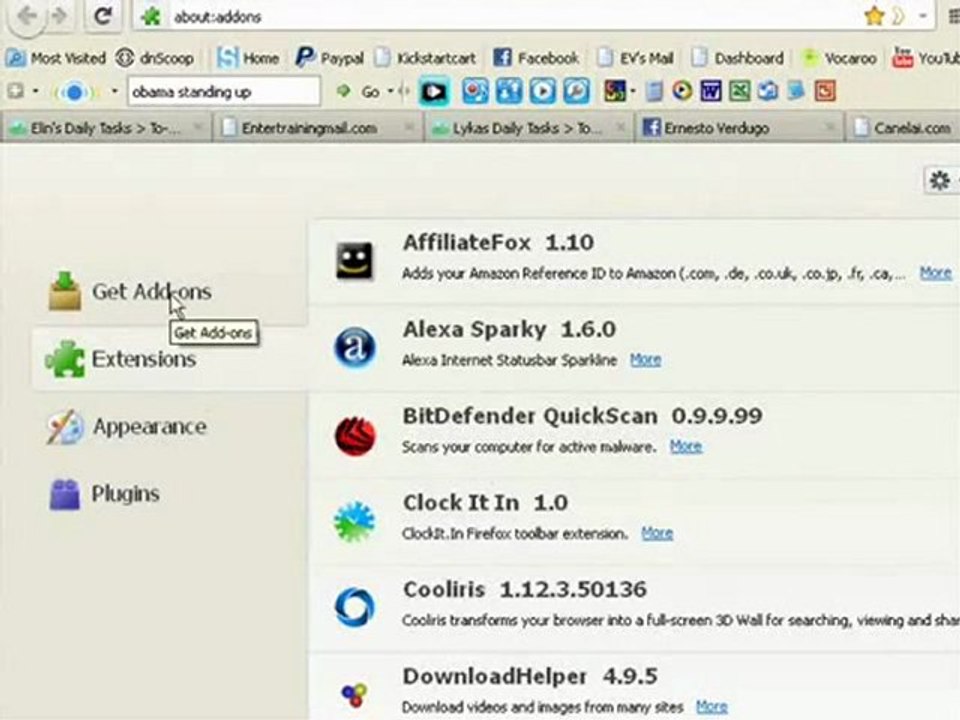Select the Cooliris 1.12.3.50136 extension title
This screenshot has height=720, width=960.
[x=525, y=590]
